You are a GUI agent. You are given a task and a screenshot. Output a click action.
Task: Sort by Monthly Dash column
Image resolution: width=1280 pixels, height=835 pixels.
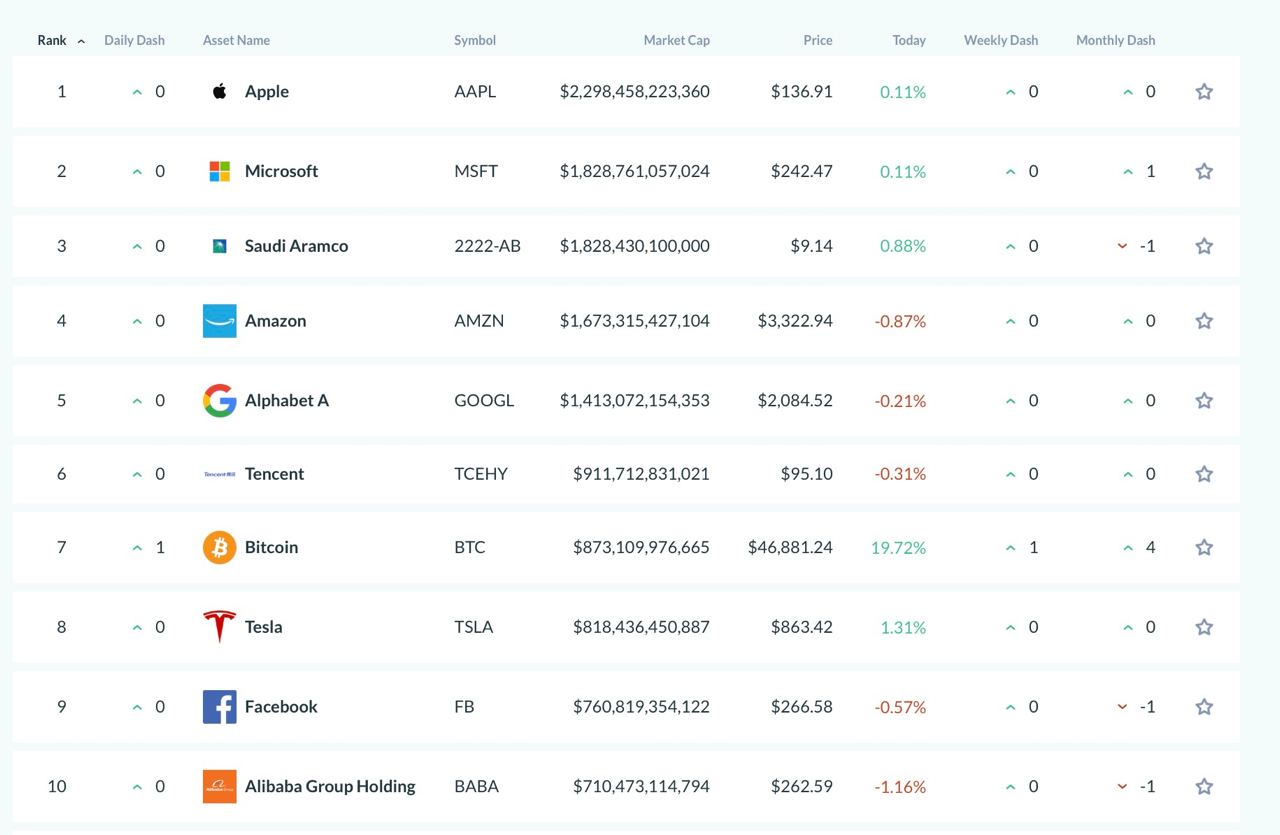(1116, 40)
